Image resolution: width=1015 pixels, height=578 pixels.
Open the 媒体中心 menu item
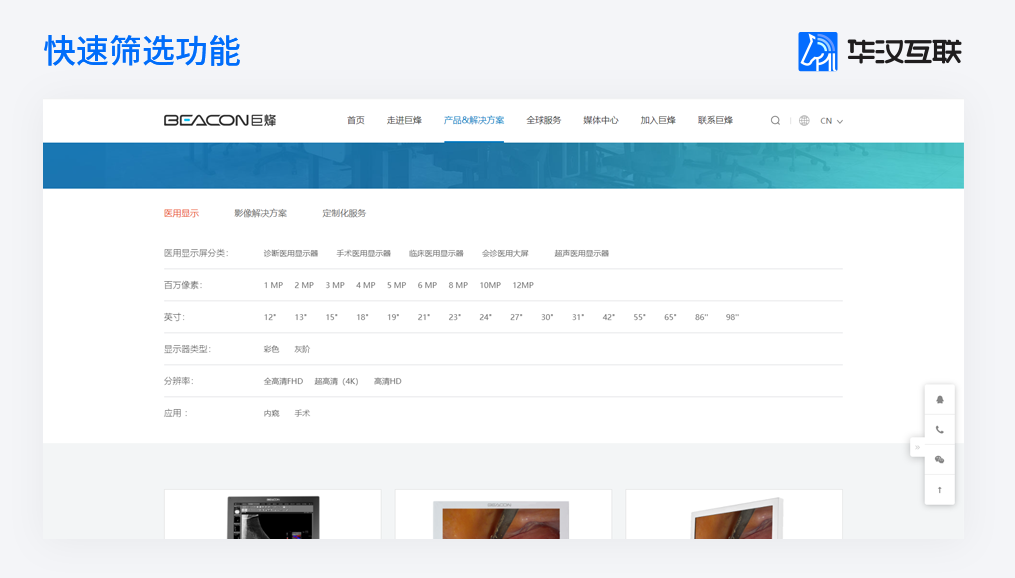click(601, 120)
